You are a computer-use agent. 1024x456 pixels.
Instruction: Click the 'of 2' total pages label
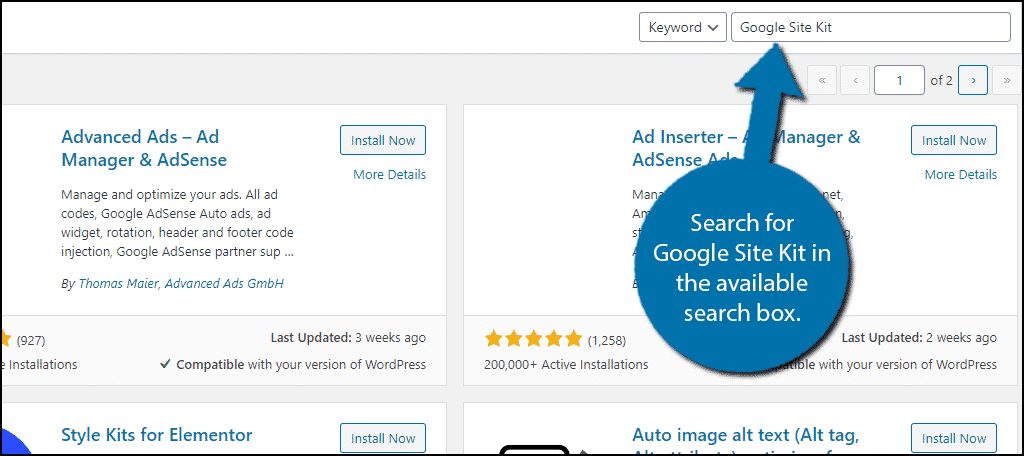tap(941, 81)
